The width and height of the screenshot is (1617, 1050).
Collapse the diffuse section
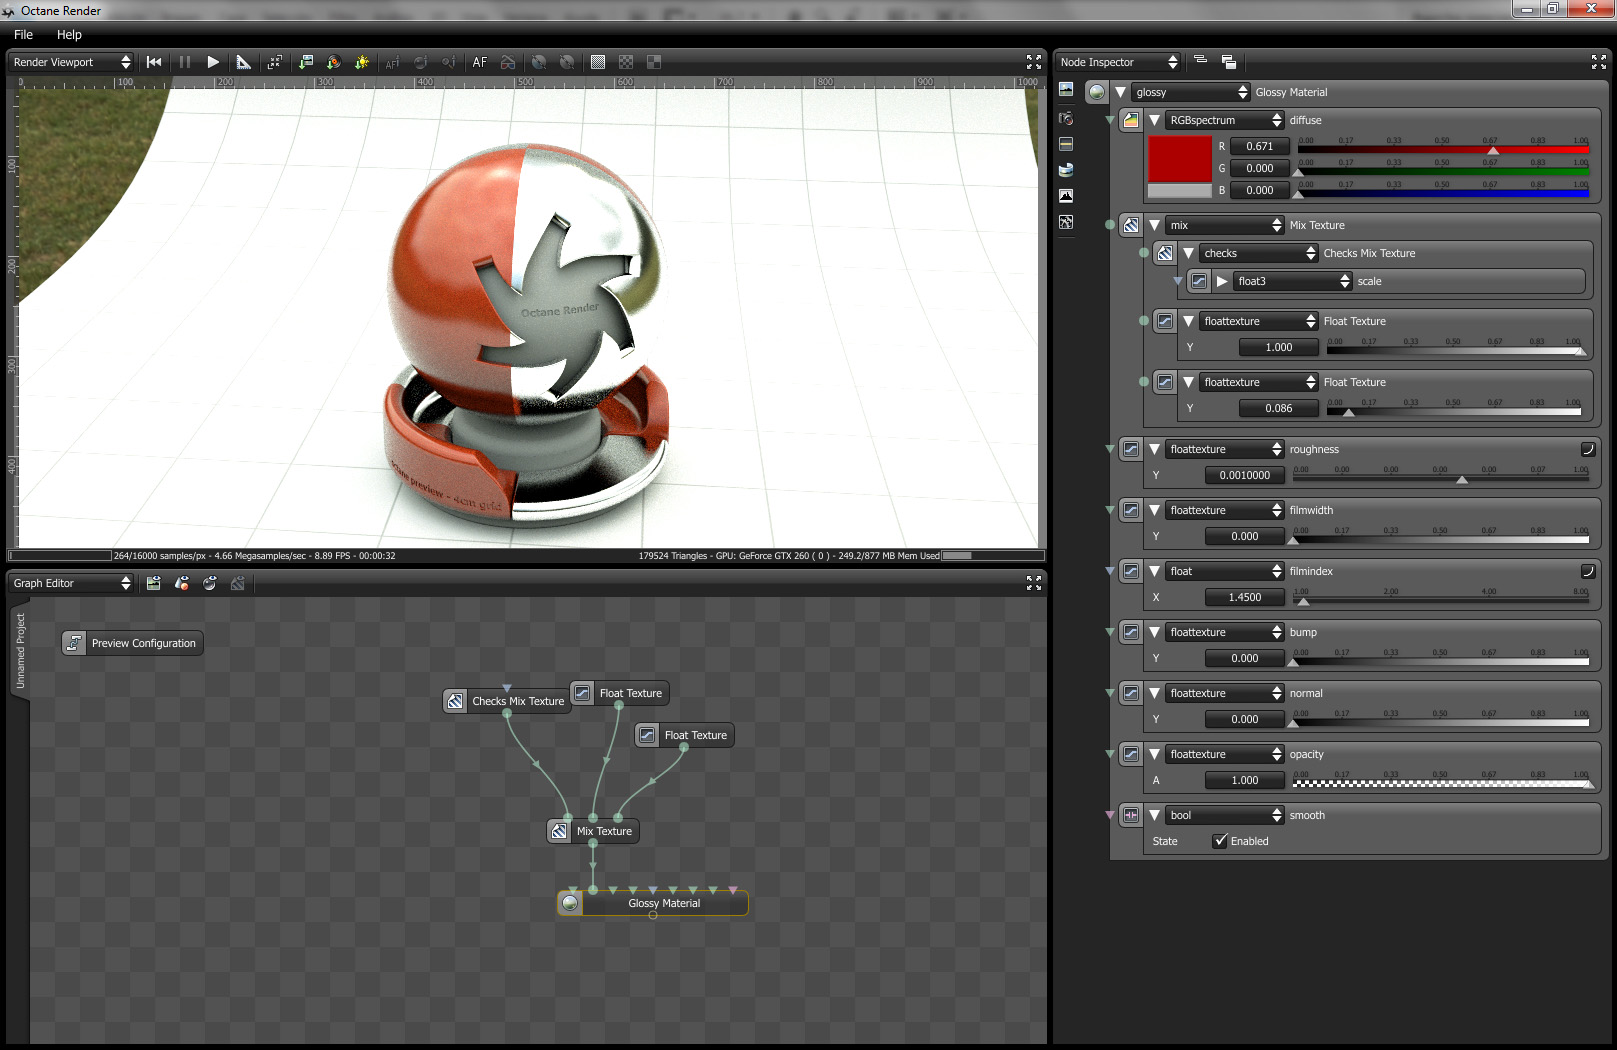tap(1154, 120)
